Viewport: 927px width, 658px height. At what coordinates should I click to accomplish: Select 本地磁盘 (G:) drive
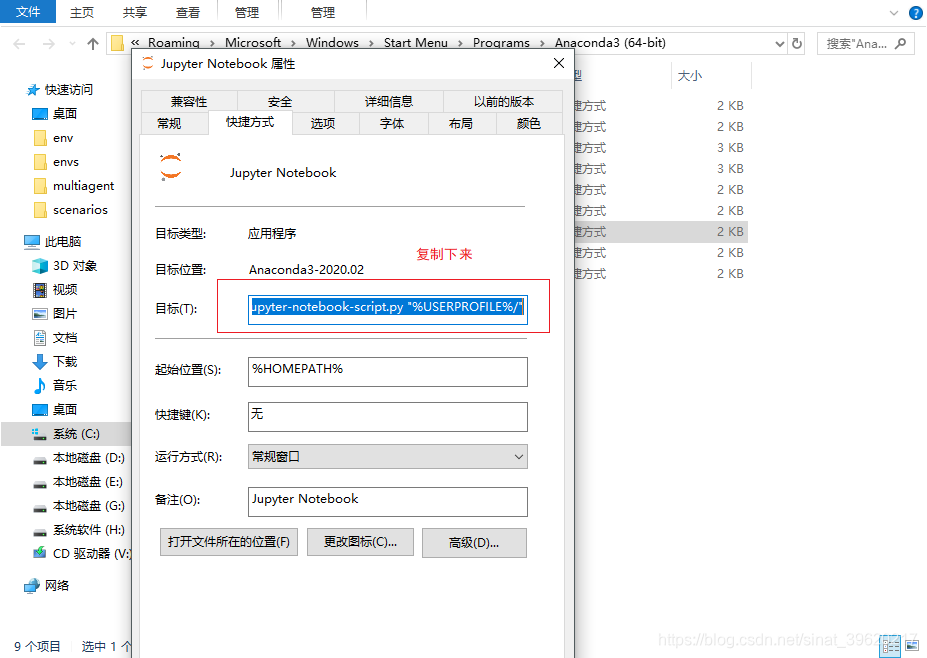tap(78, 506)
